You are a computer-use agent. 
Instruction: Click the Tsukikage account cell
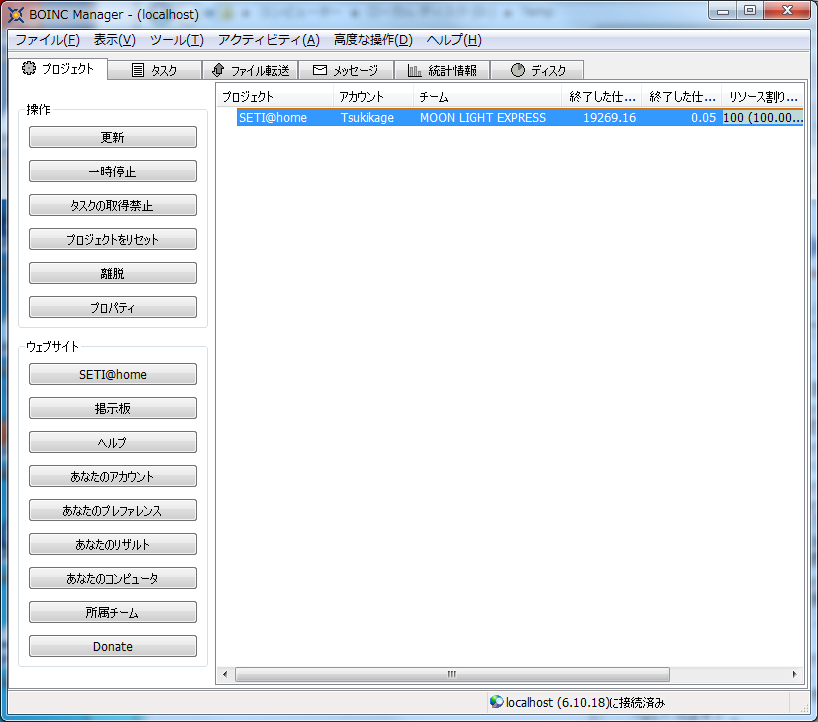pos(367,117)
